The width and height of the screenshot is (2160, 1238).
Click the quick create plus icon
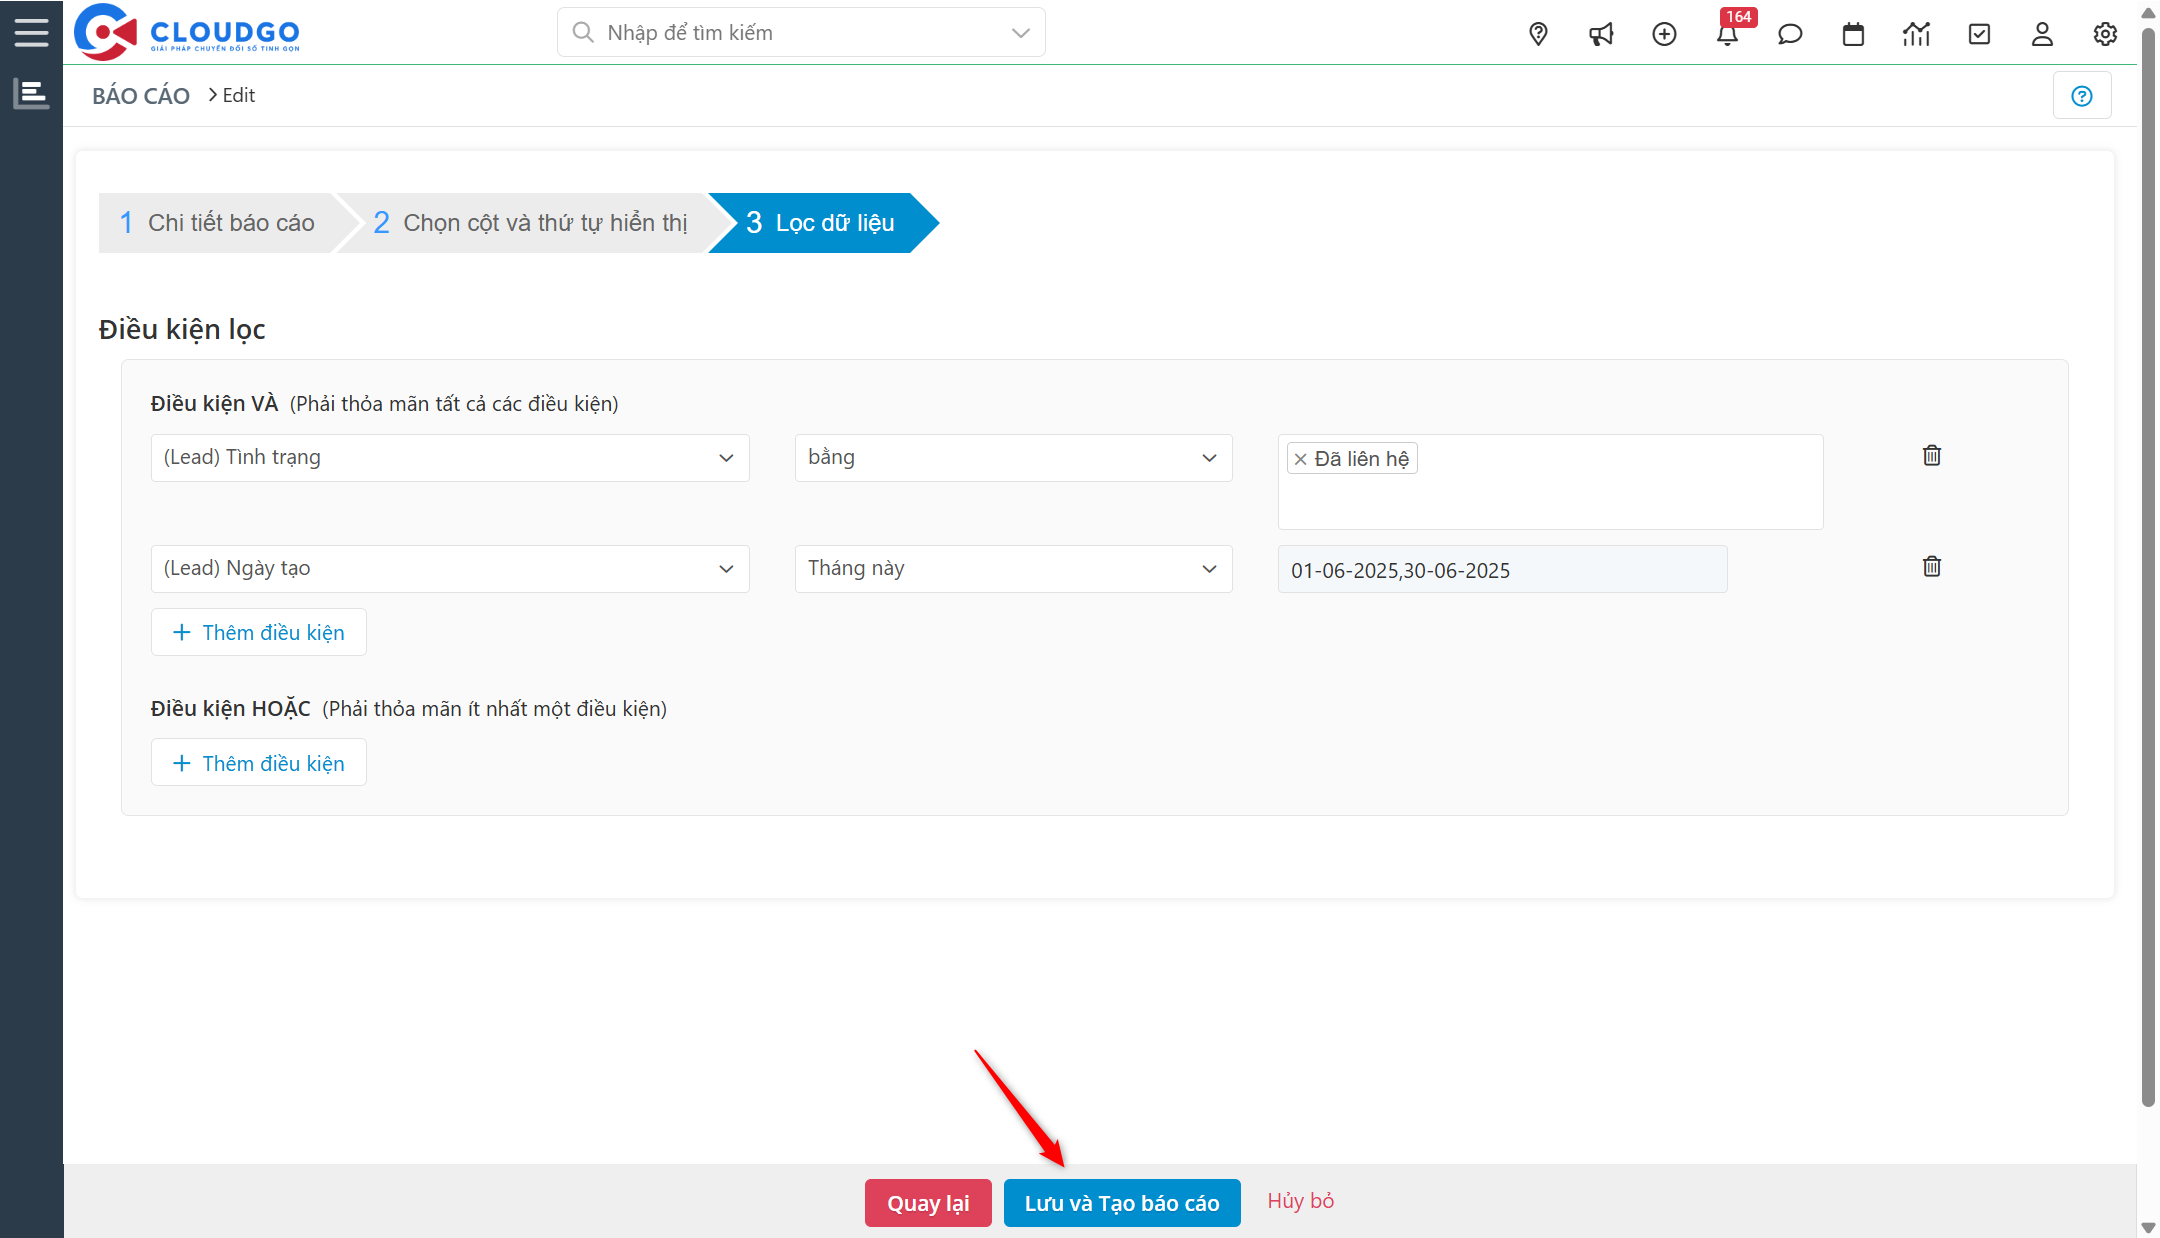point(1664,33)
